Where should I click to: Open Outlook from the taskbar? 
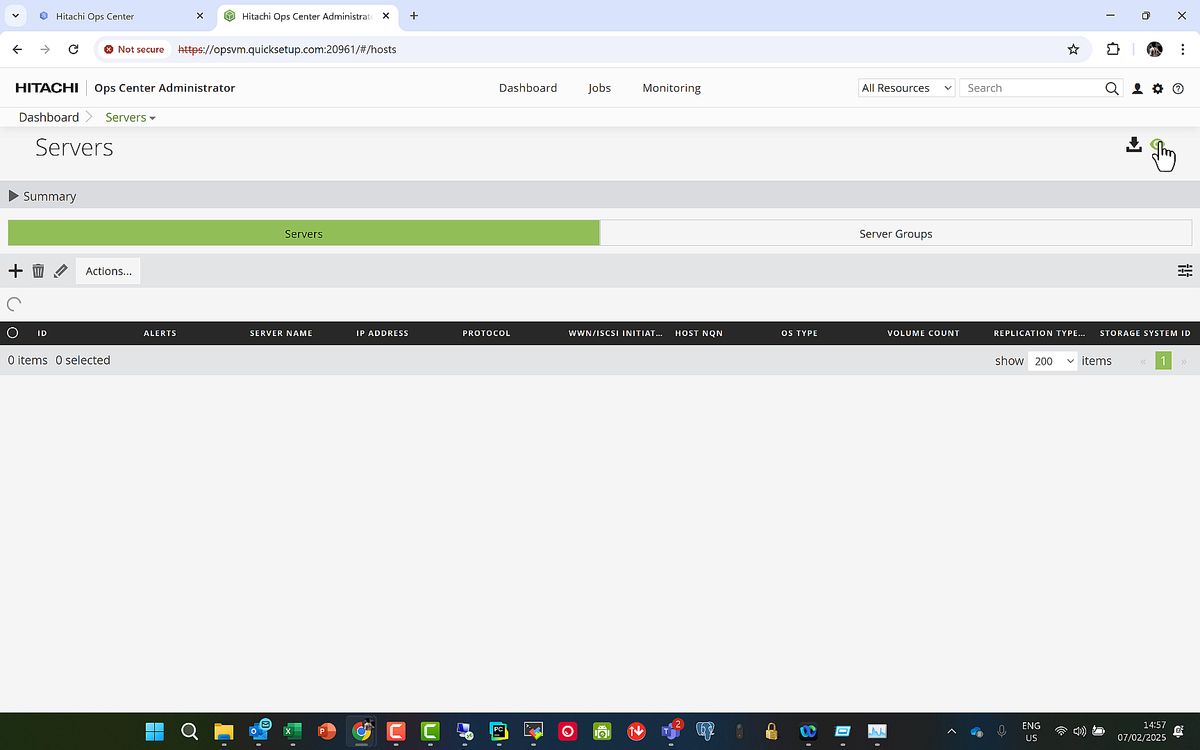tap(258, 731)
